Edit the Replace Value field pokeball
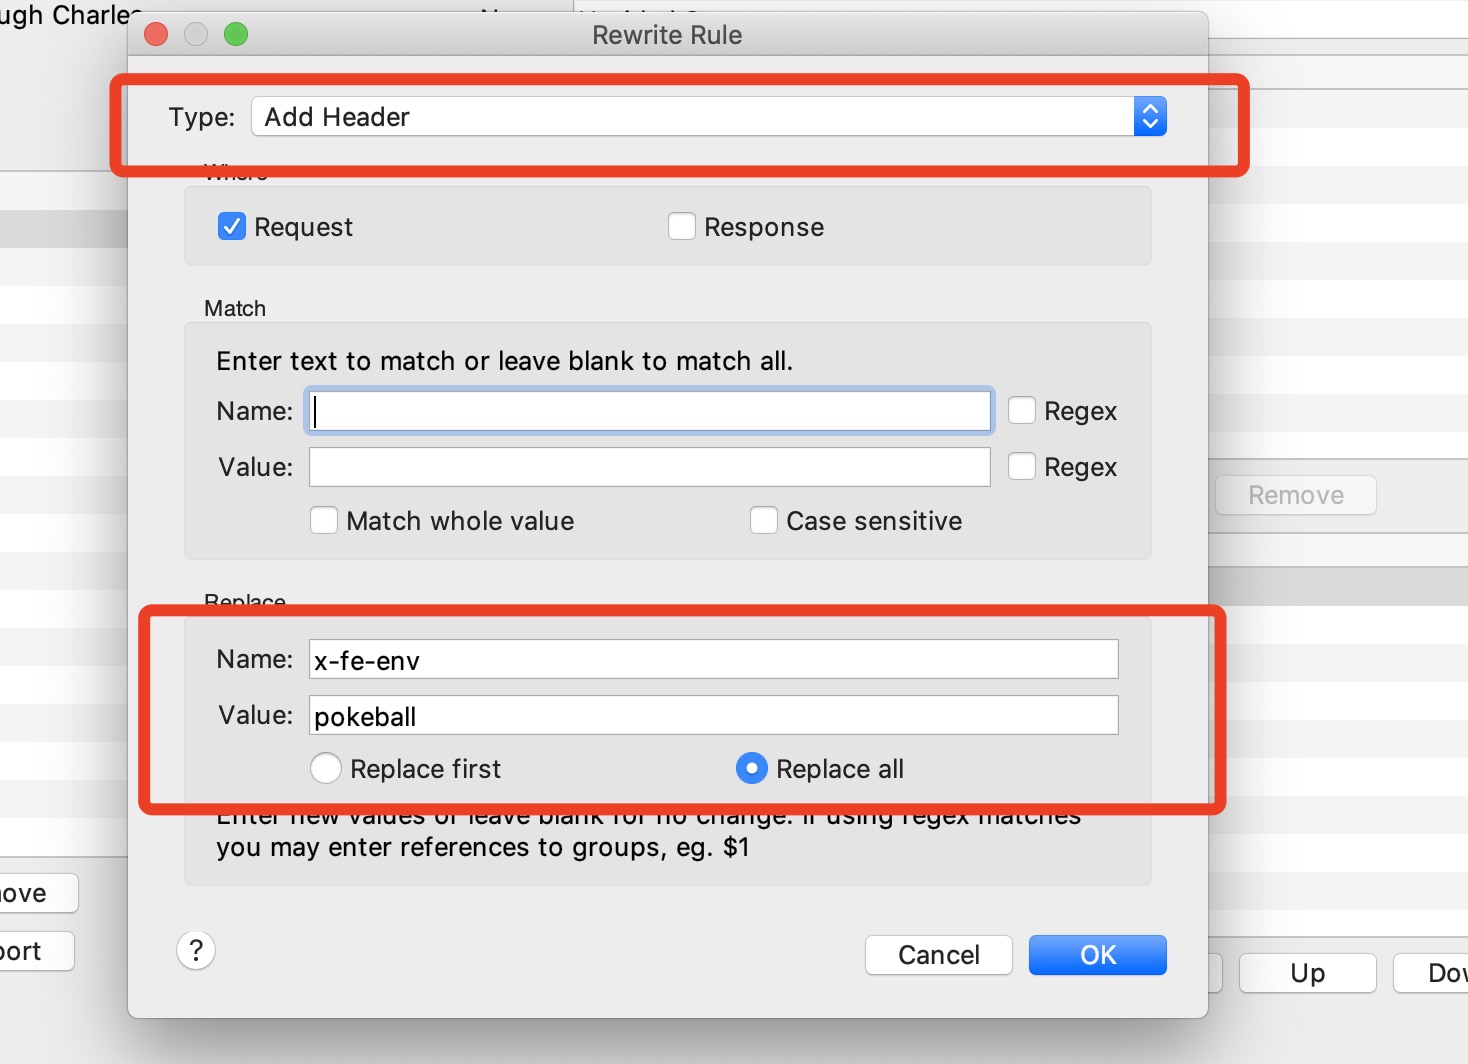The width and height of the screenshot is (1468, 1064). coord(714,716)
